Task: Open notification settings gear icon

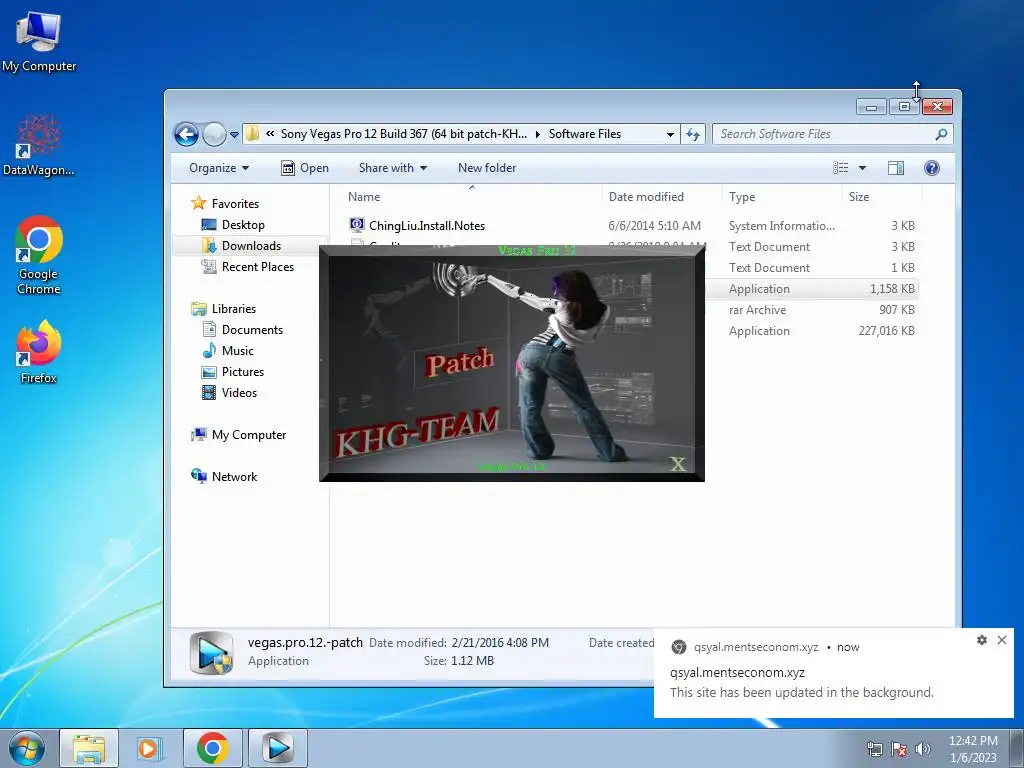Action: (982, 640)
